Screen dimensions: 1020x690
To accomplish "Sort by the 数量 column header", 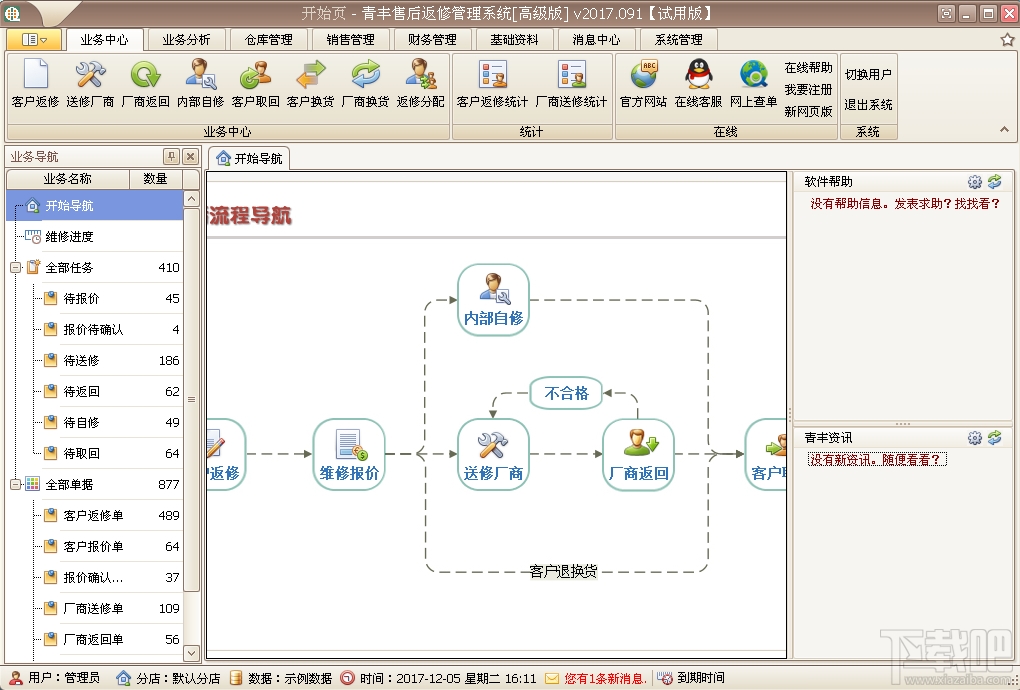I will [155, 179].
